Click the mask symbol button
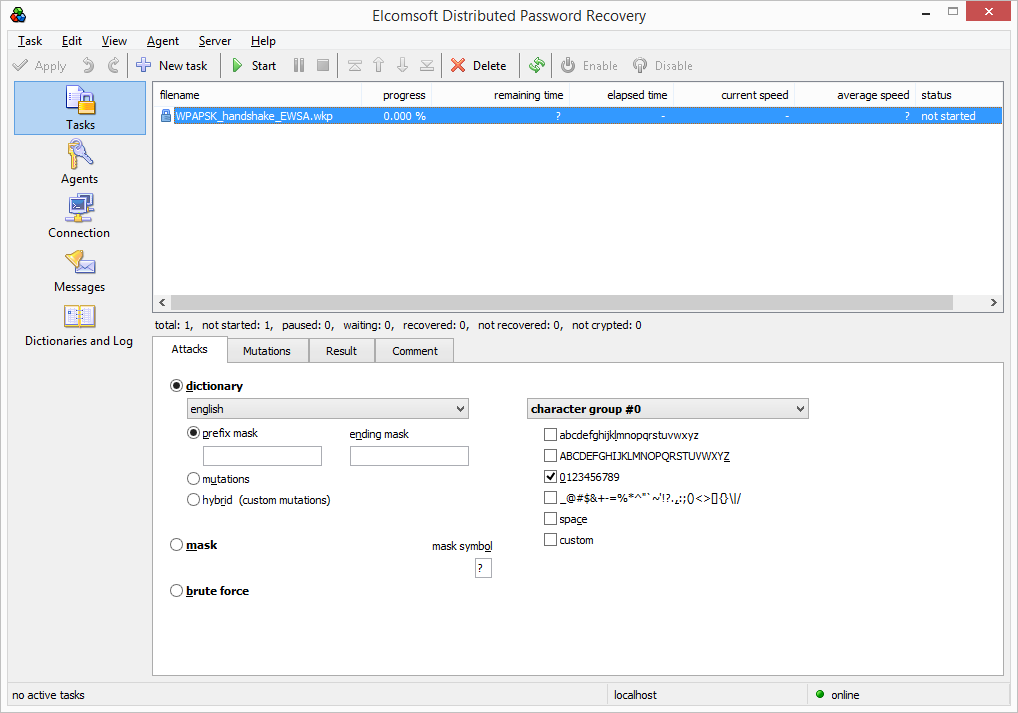The width and height of the screenshot is (1018, 713). (x=483, y=567)
